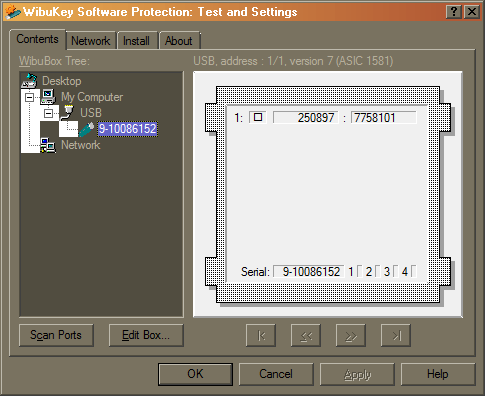Open the Edit Box dialog
The image size is (485, 396).
(146, 335)
